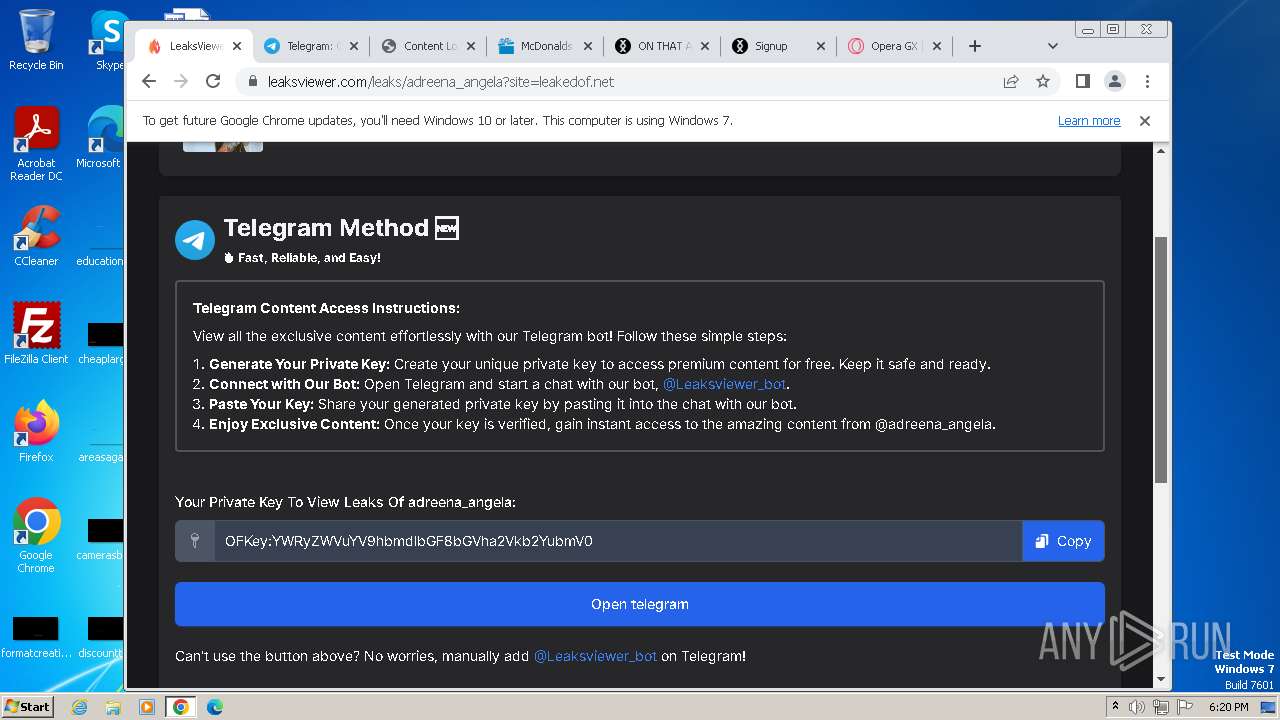Screen dimensions: 1280x720
Task: Click the Open telegram button
Action: (640, 604)
